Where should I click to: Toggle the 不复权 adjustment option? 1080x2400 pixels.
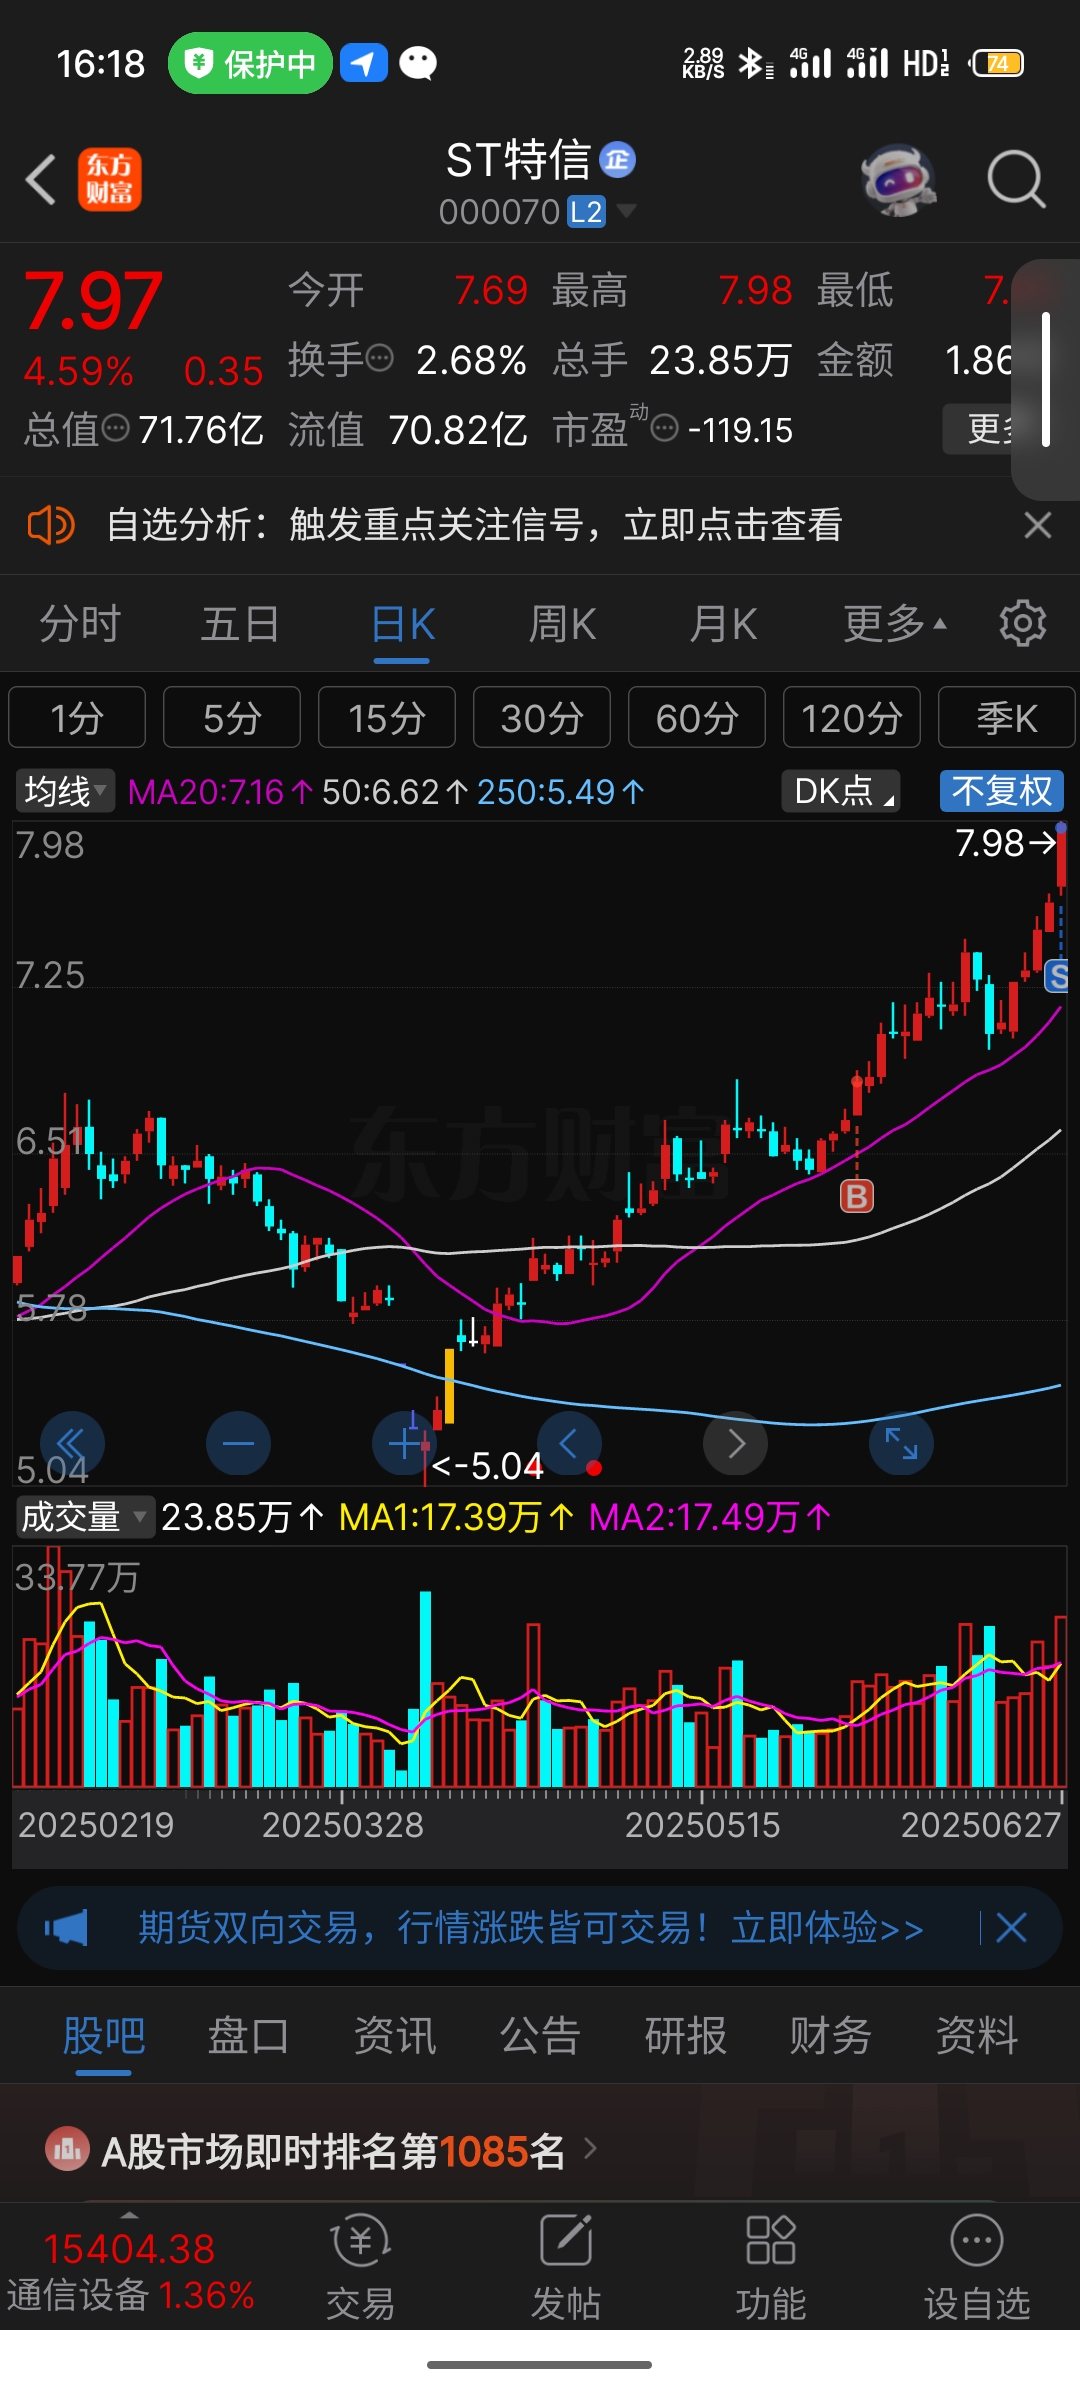point(1001,791)
